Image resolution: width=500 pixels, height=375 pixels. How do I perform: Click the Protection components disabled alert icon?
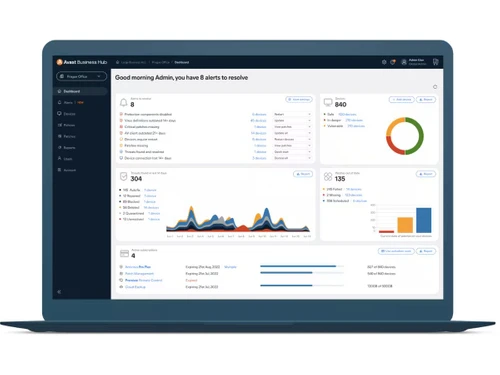tap(121, 114)
